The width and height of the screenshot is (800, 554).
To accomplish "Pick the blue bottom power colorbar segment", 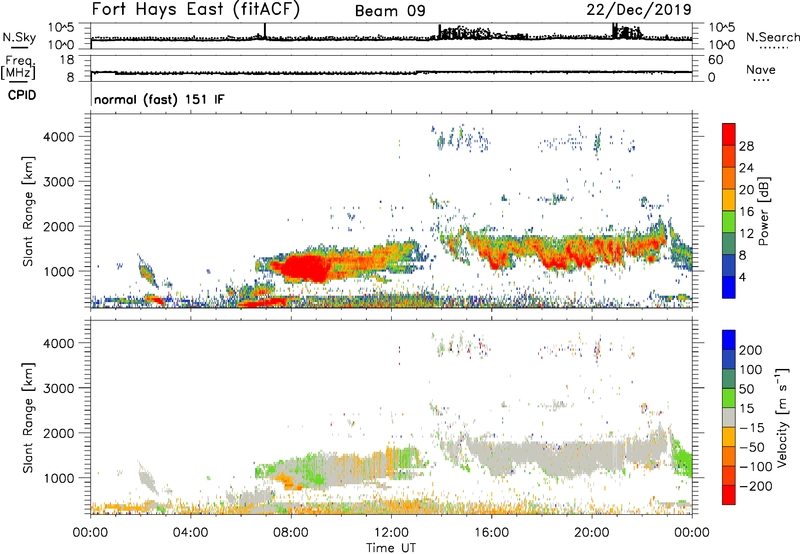I will pyautogui.click(x=729, y=287).
